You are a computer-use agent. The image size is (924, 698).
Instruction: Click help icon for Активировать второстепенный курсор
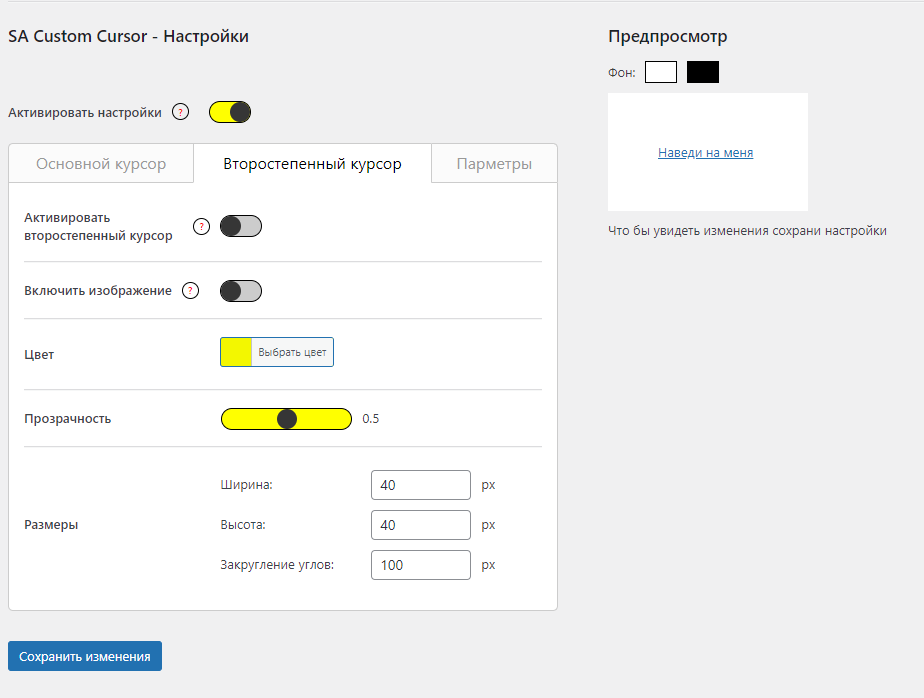point(201,227)
